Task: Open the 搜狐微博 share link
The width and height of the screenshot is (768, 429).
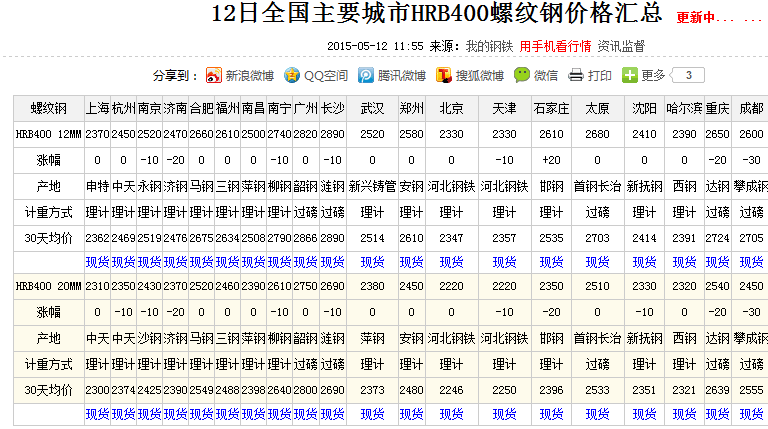Action: [480, 75]
